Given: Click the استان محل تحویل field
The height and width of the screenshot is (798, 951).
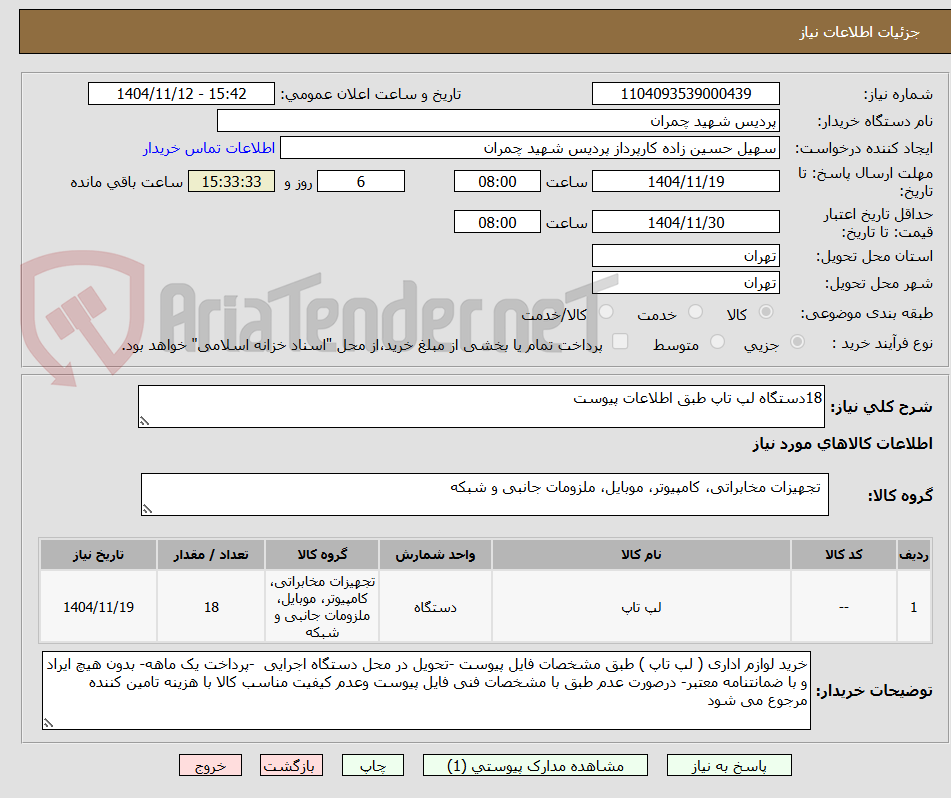Looking at the screenshot, I should 685,256.
